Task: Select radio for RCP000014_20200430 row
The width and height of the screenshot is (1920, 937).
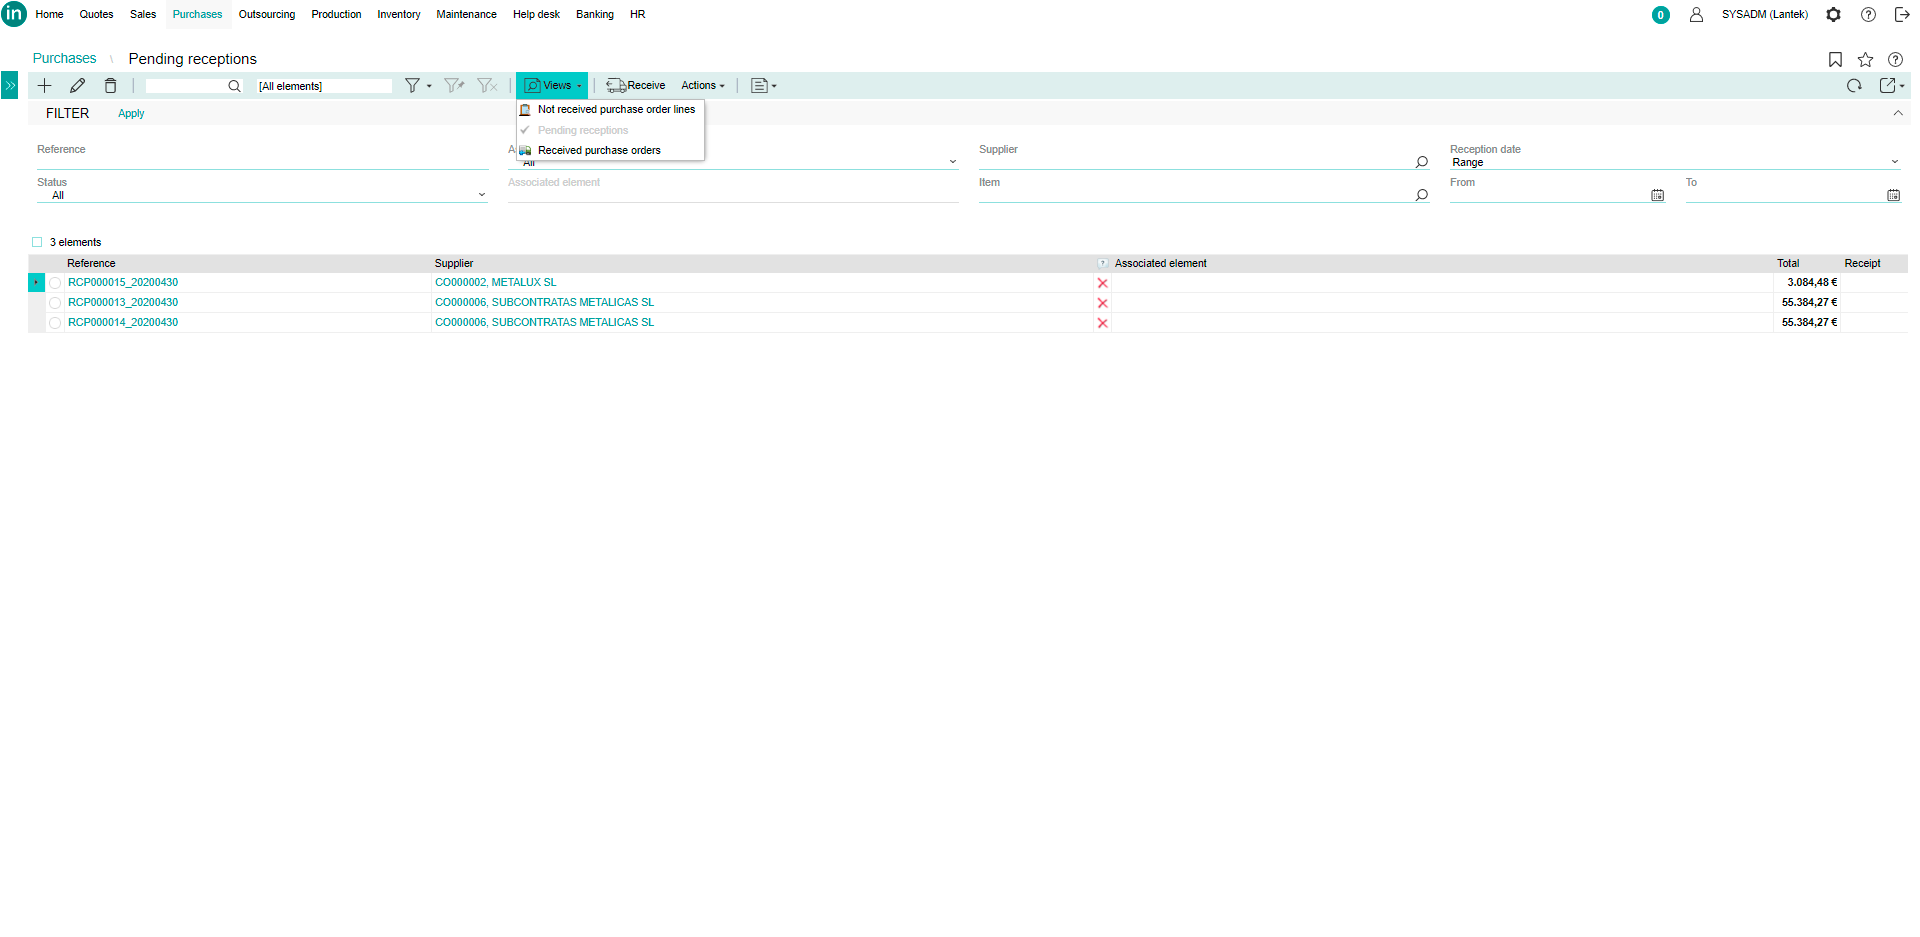Action: pyautogui.click(x=55, y=323)
